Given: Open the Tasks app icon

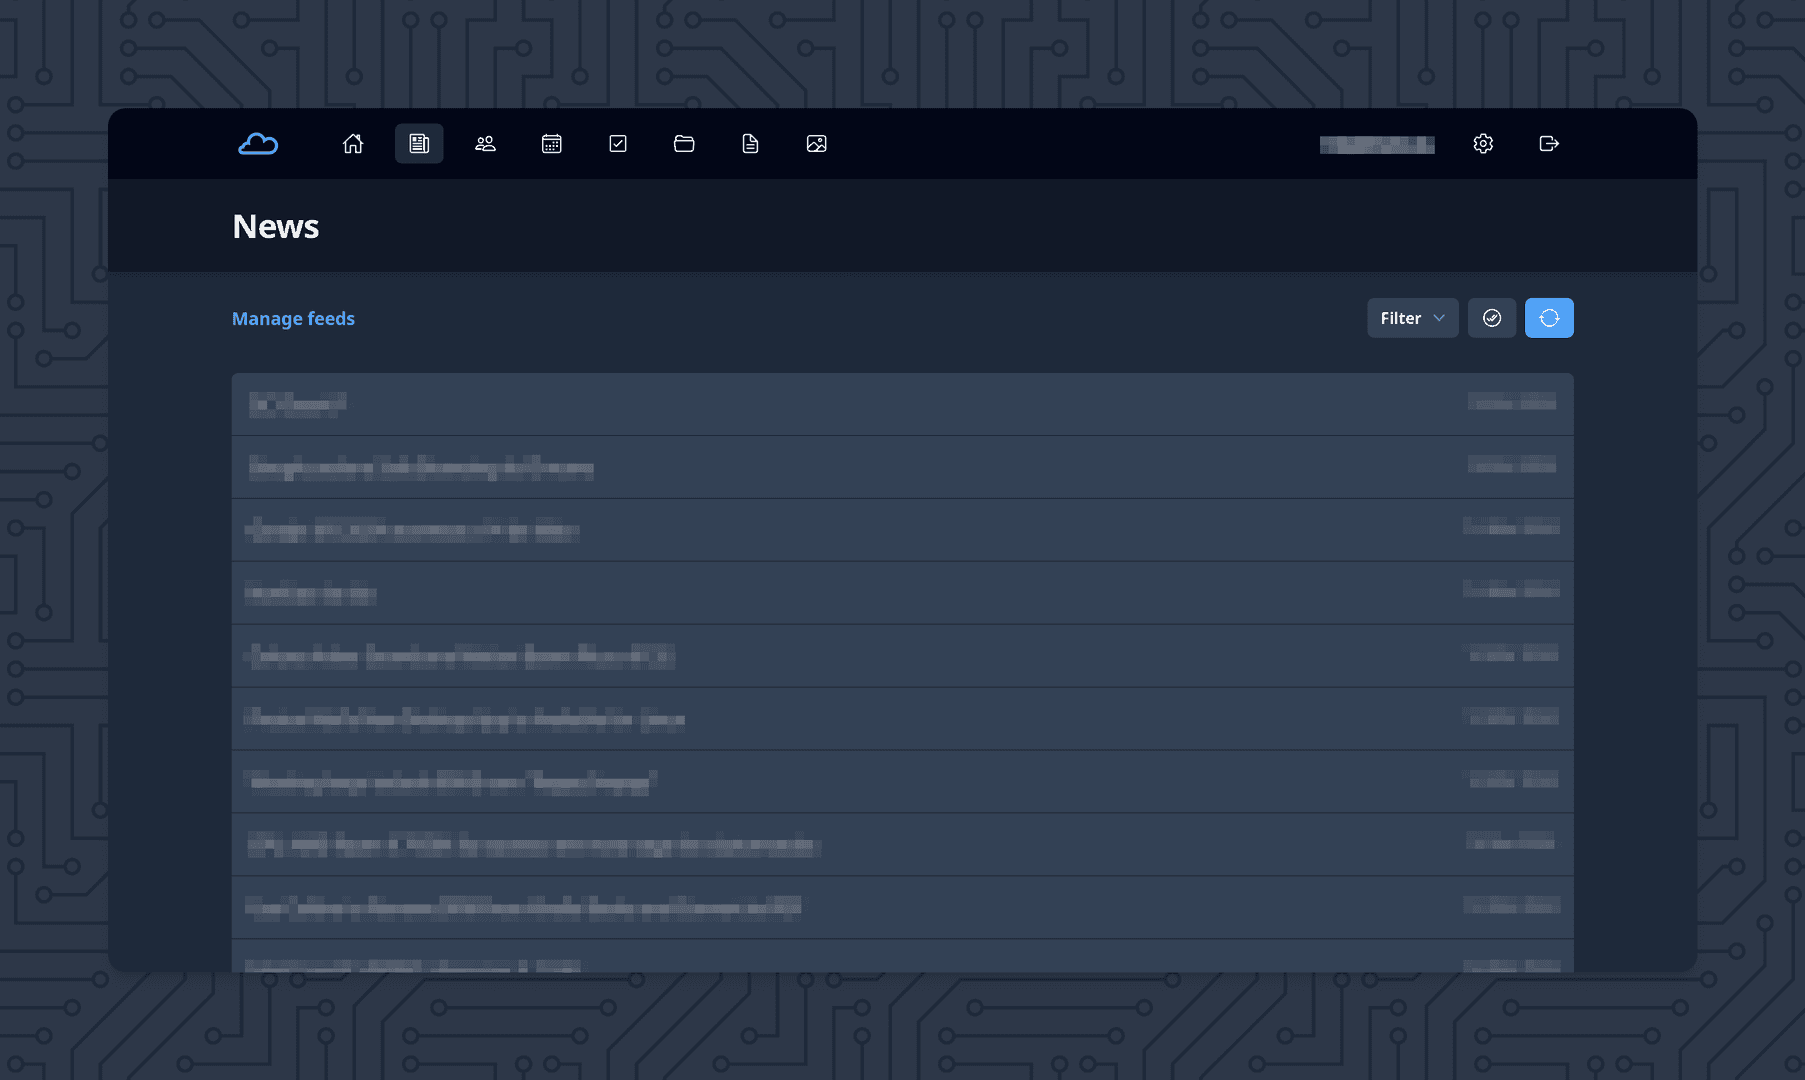Looking at the screenshot, I should (618, 143).
